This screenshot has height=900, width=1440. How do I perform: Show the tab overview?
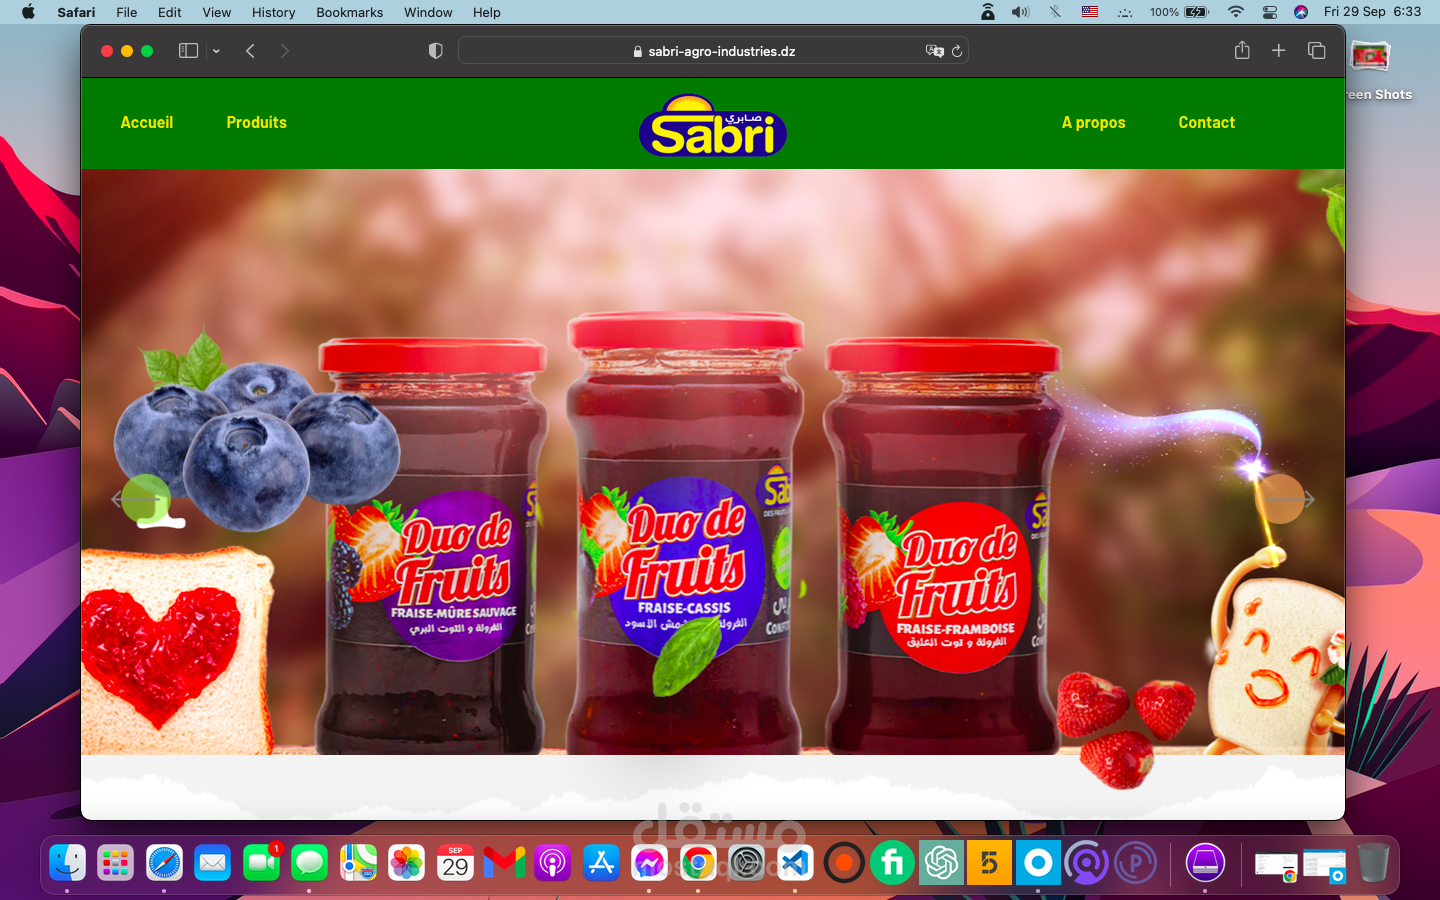point(1316,51)
